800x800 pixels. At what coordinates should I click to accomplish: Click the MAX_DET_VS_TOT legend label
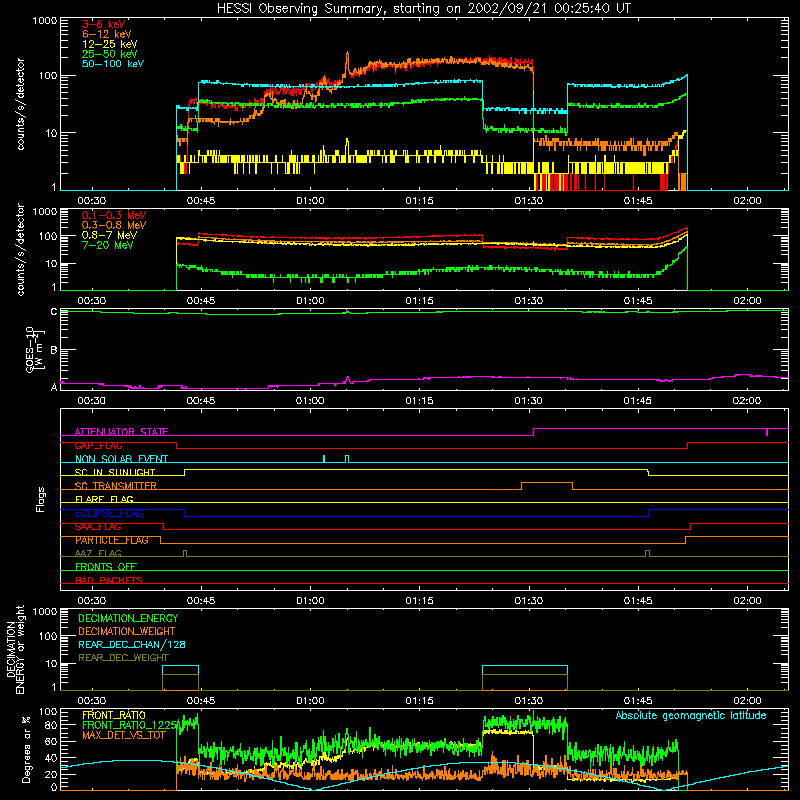[124, 735]
